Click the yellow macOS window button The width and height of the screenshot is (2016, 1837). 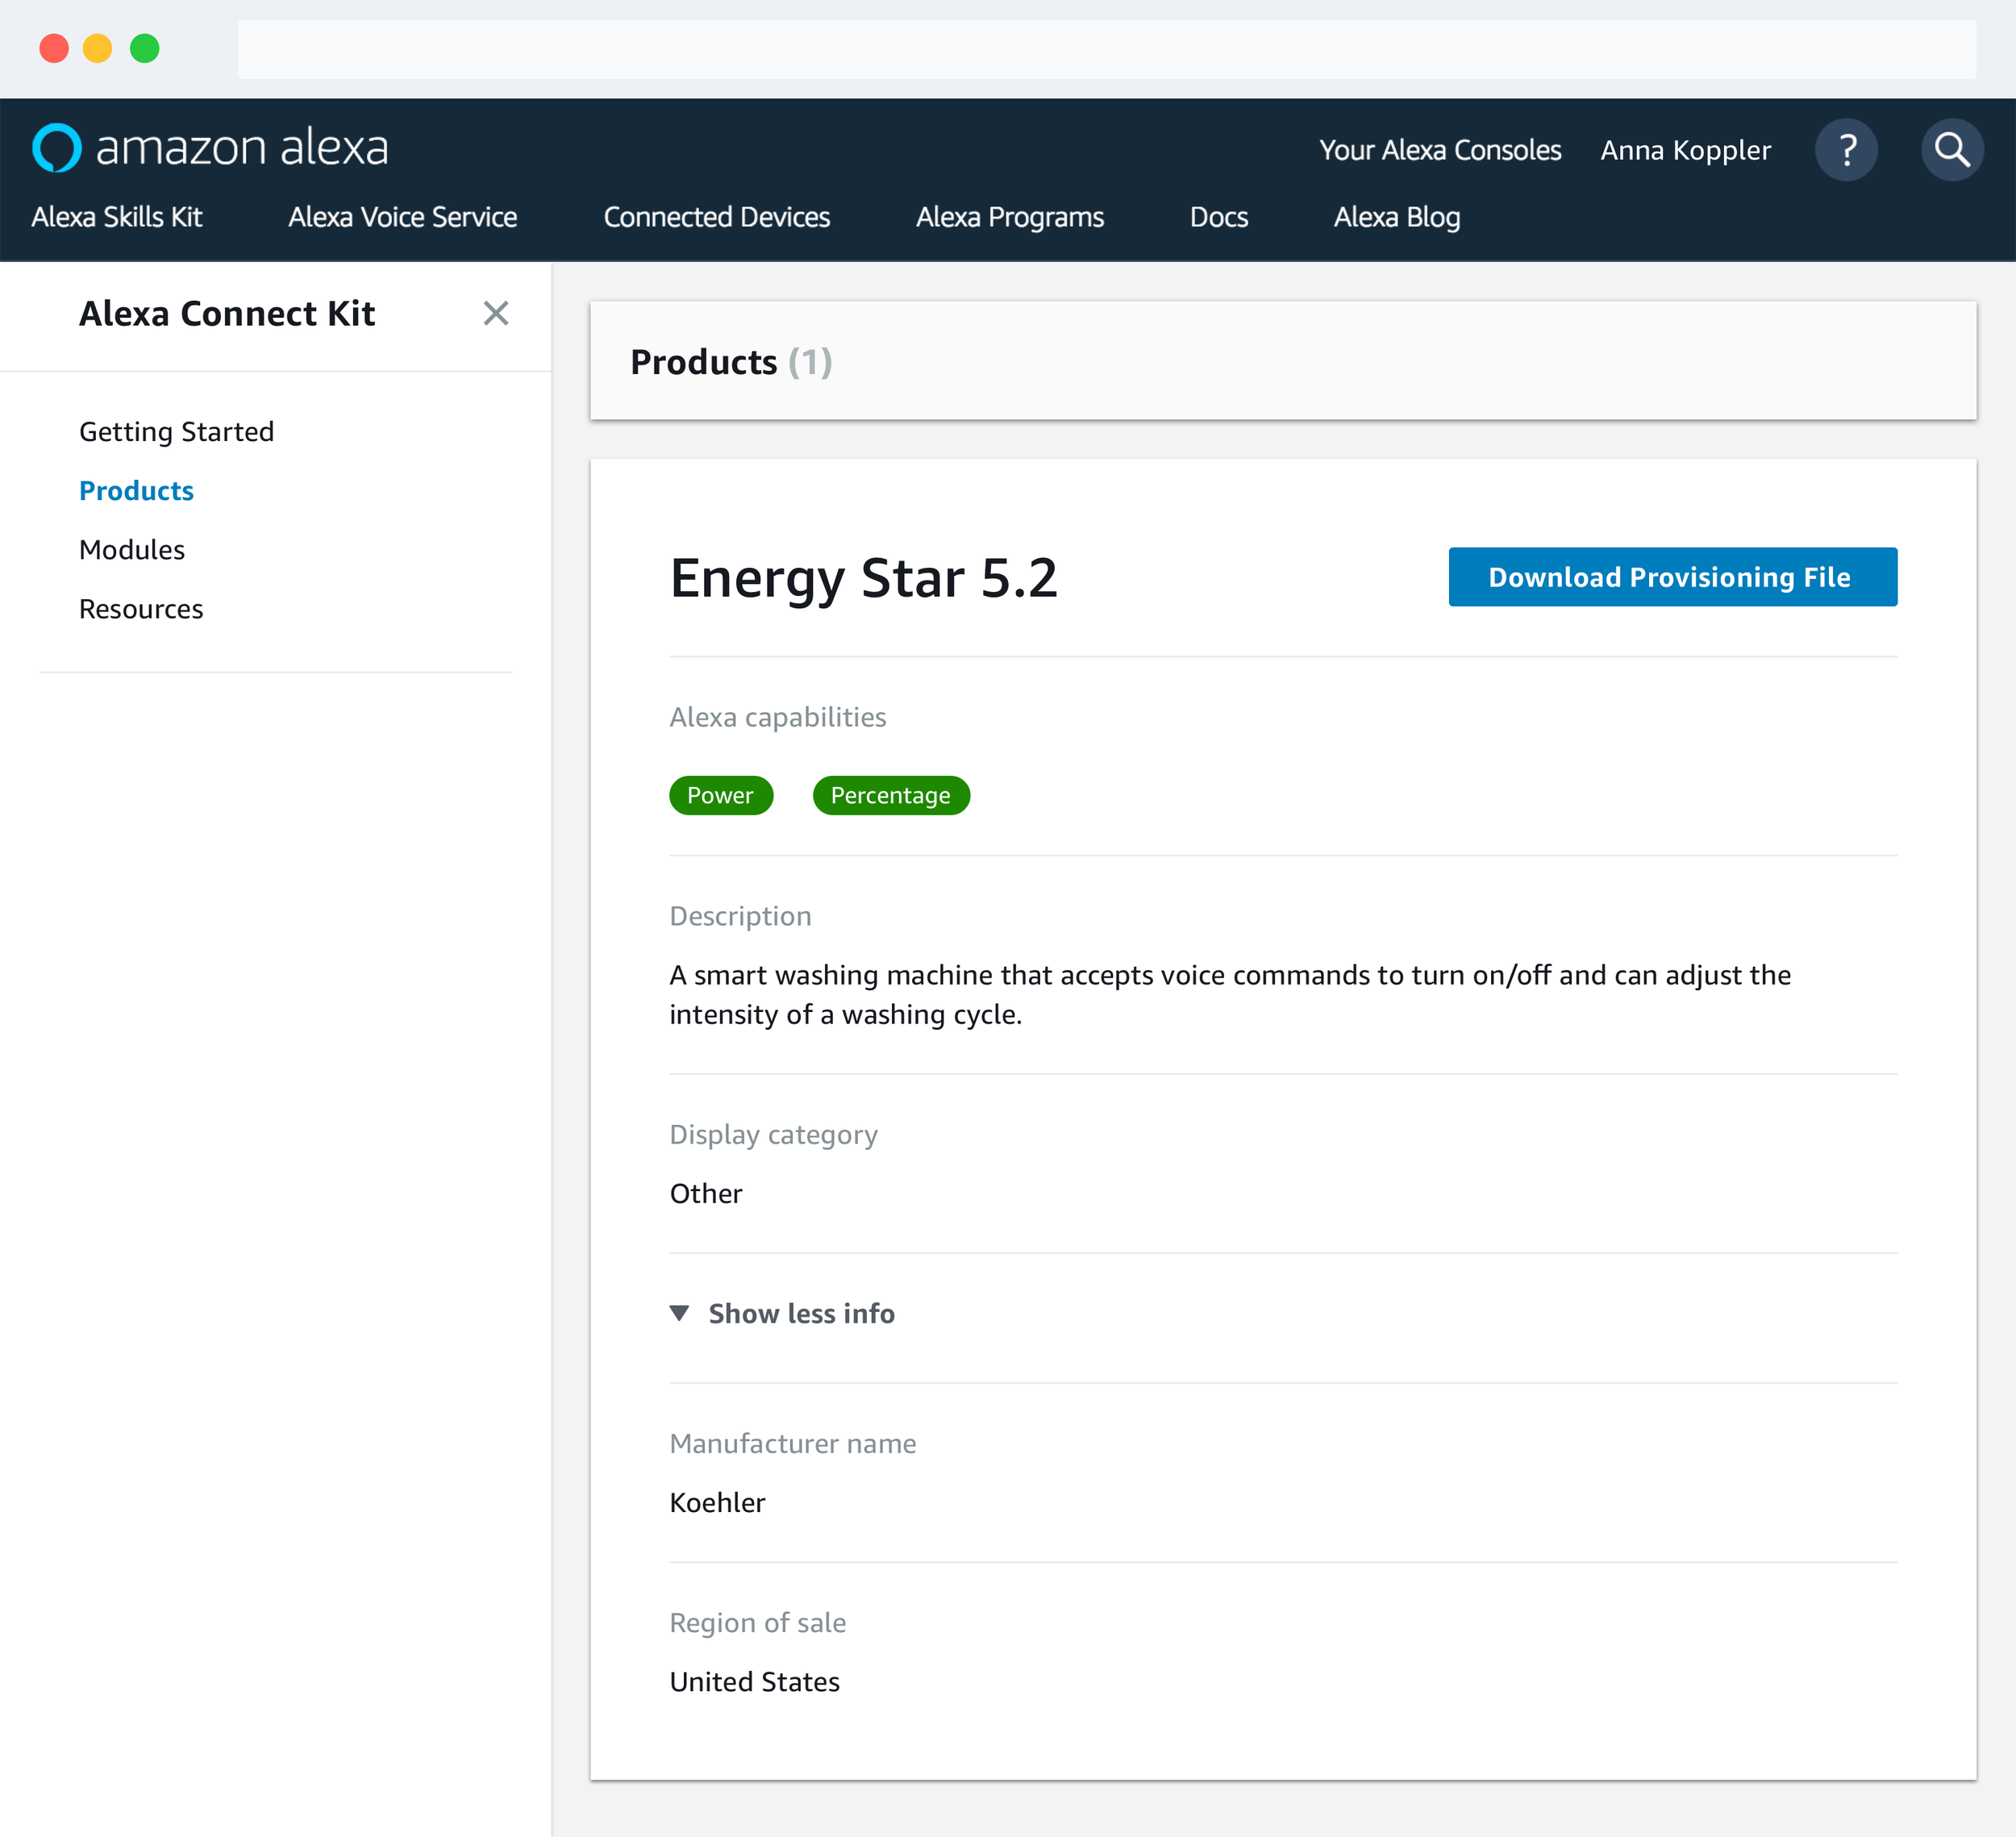click(x=97, y=48)
